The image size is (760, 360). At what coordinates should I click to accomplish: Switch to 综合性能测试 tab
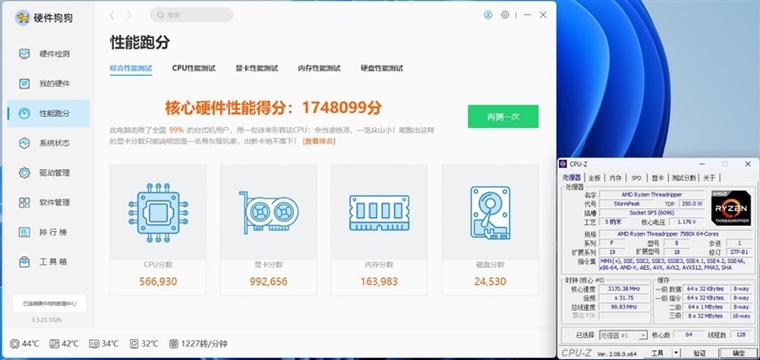pos(131,68)
